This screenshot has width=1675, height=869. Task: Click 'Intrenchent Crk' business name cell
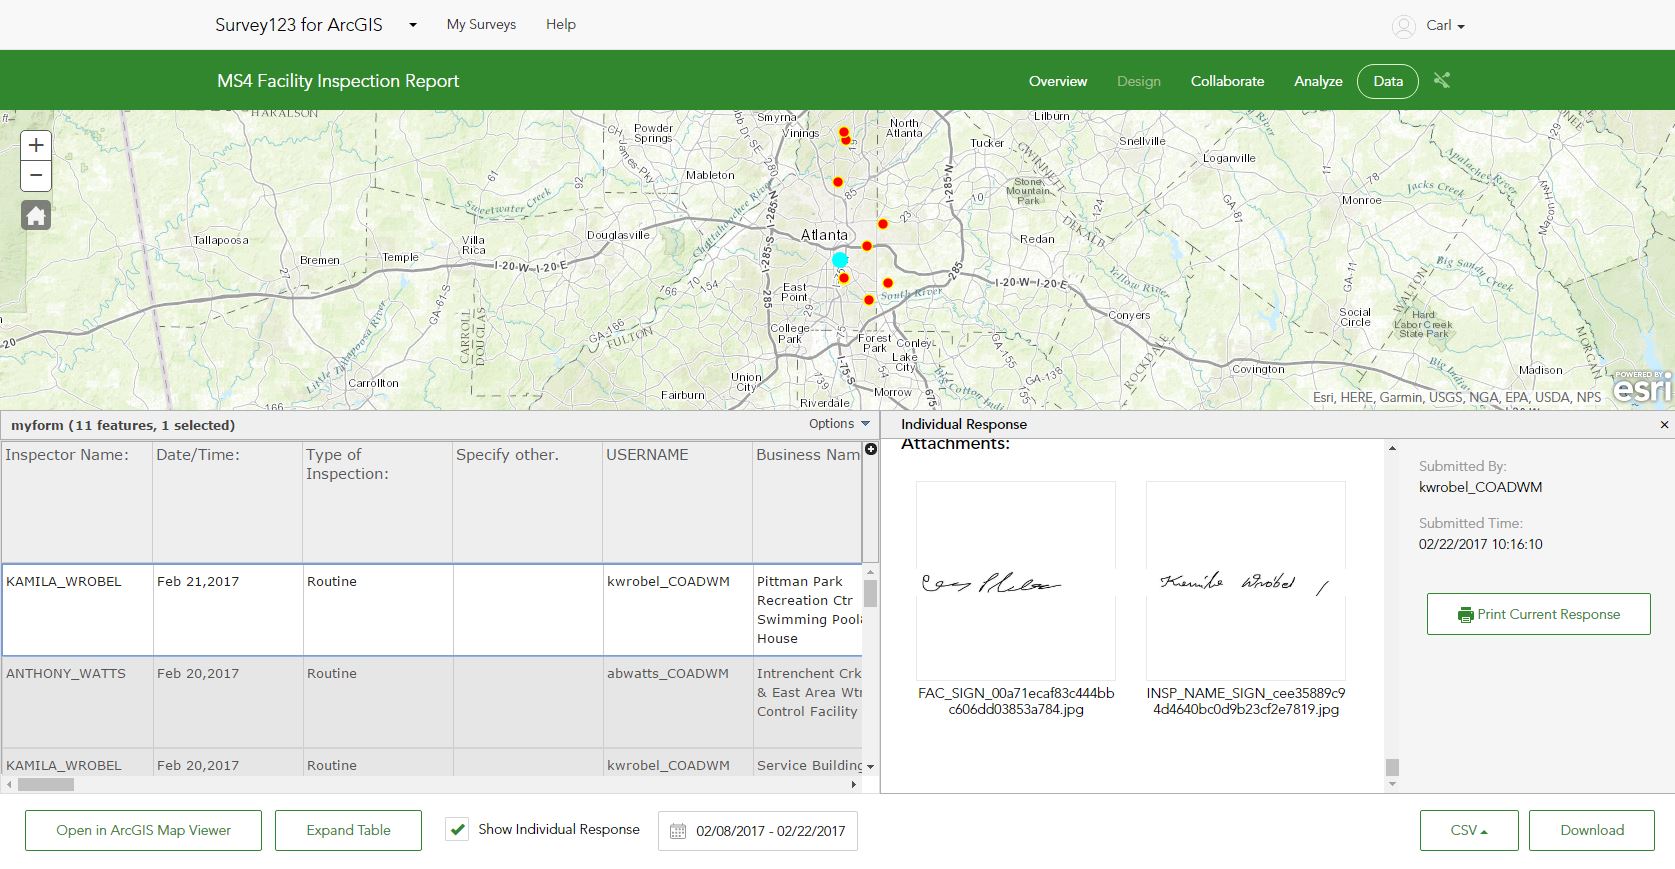pos(808,702)
